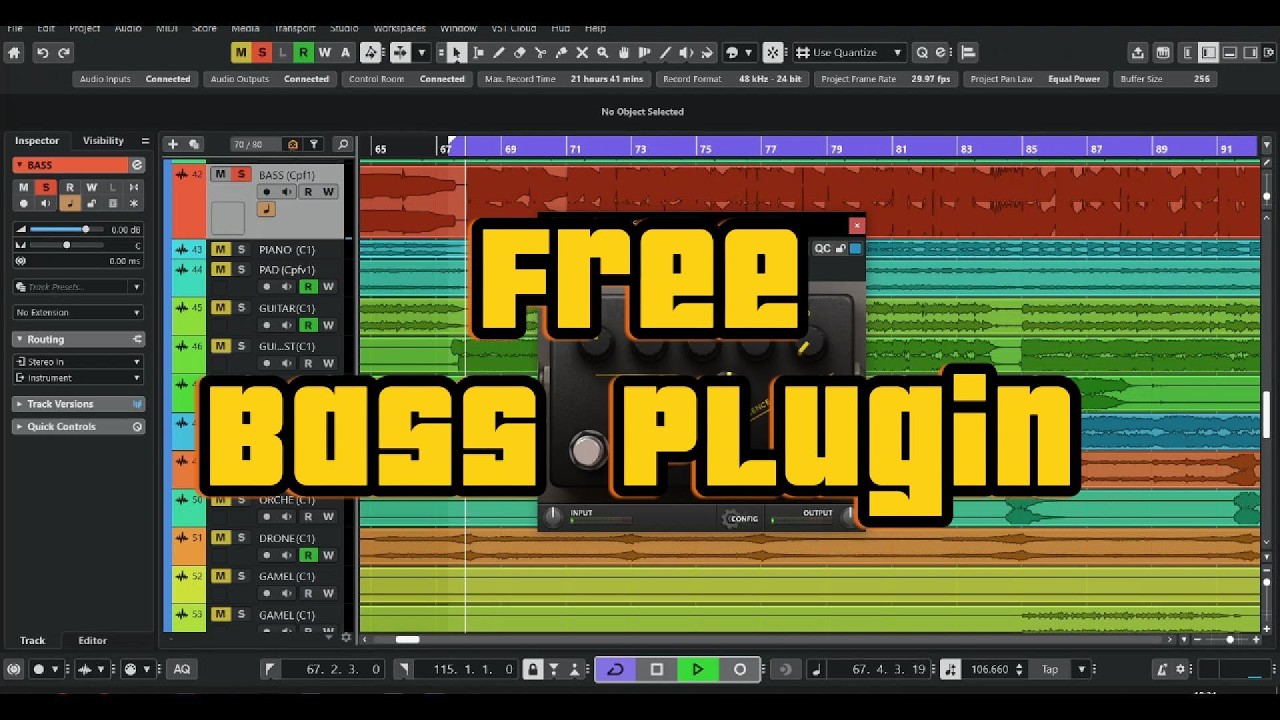Click the Record button in transport
The width and height of the screenshot is (1280, 720).
coord(740,670)
